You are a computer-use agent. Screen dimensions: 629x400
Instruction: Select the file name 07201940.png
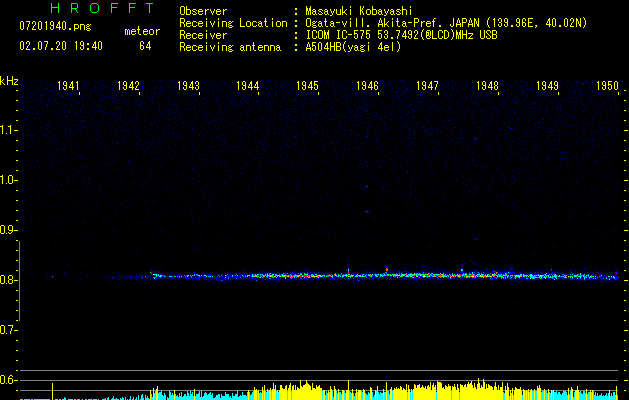tap(55, 27)
